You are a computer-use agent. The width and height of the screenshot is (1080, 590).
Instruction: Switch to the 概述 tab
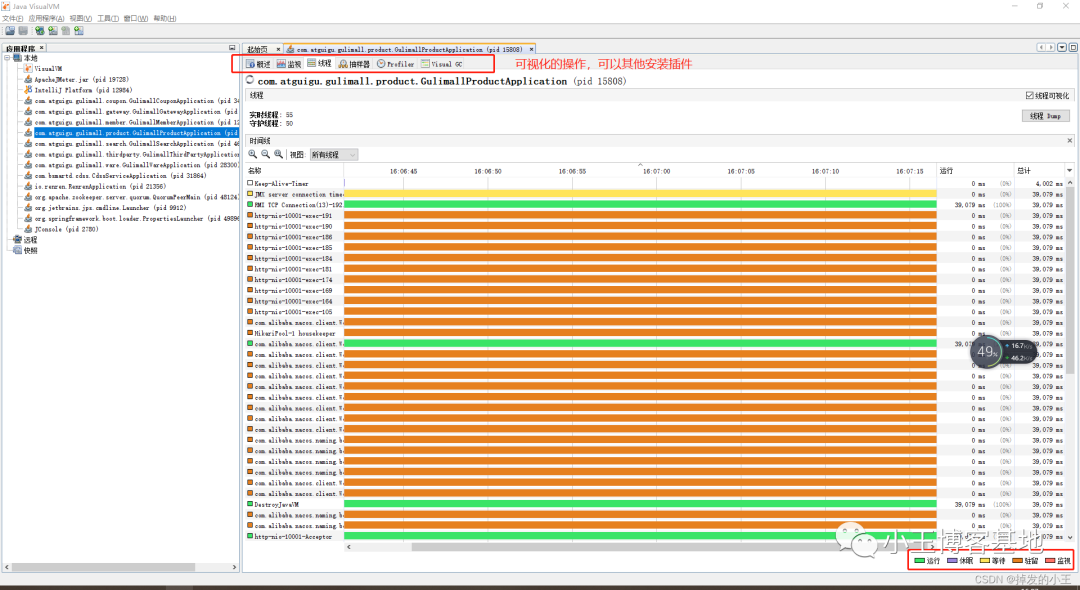click(x=258, y=64)
